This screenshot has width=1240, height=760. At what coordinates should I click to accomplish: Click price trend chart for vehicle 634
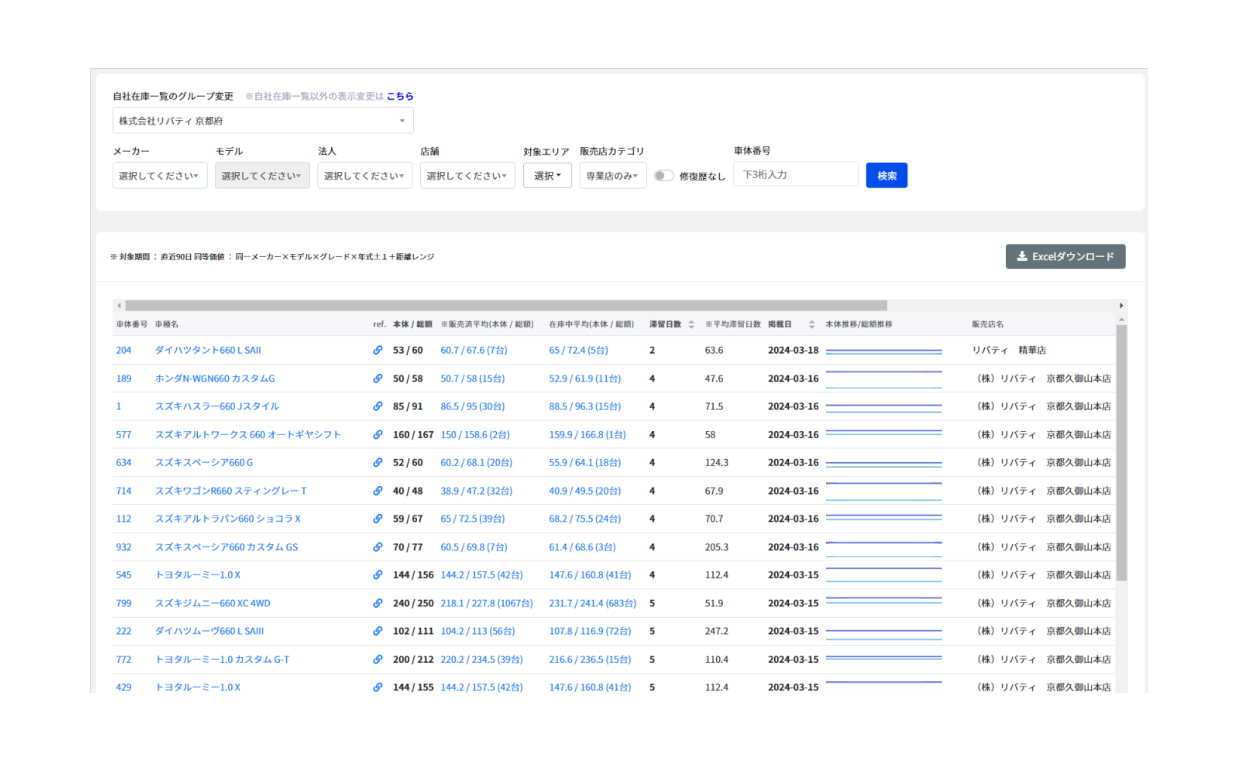pos(884,463)
